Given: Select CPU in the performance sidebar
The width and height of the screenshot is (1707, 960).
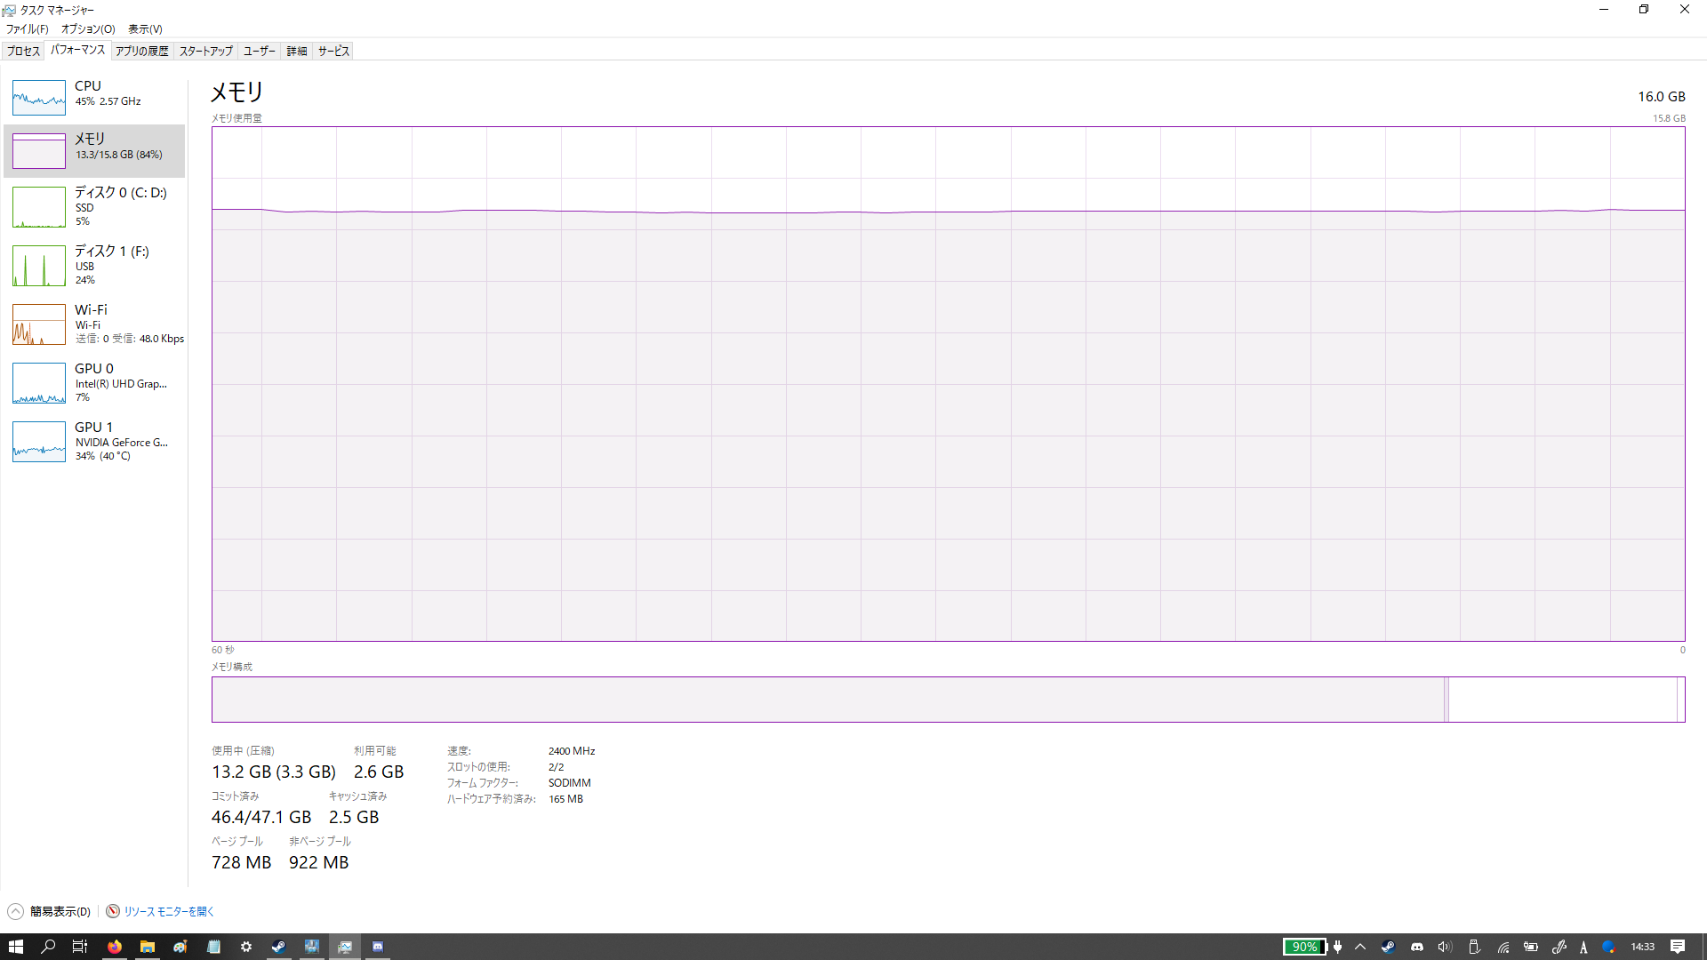Looking at the screenshot, I should pyautogui.click(x=94, y=97).
